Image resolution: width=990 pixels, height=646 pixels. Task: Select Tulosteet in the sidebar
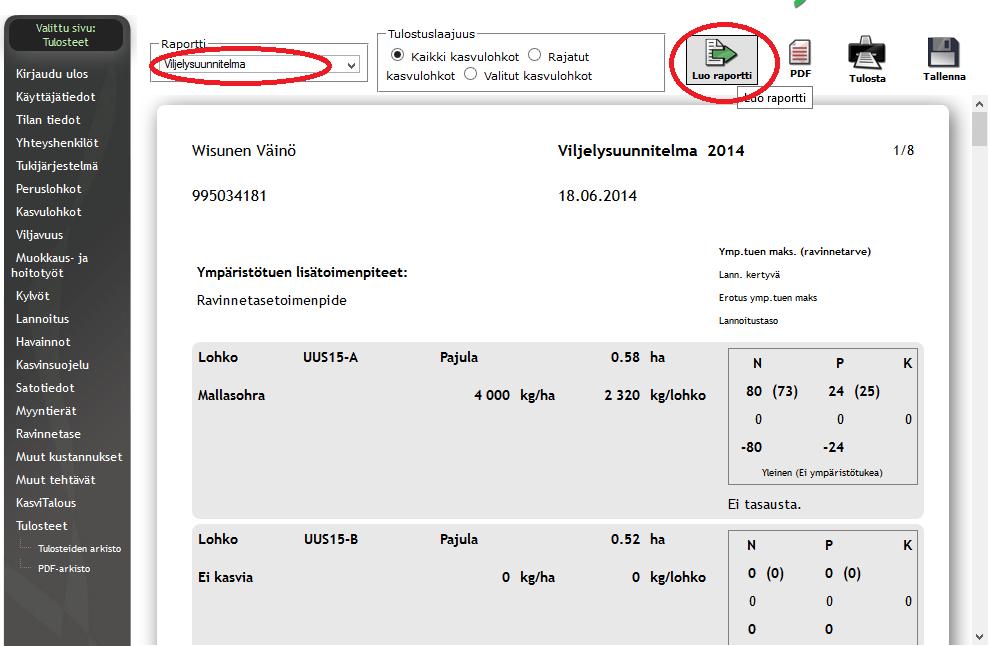[42, 526]
